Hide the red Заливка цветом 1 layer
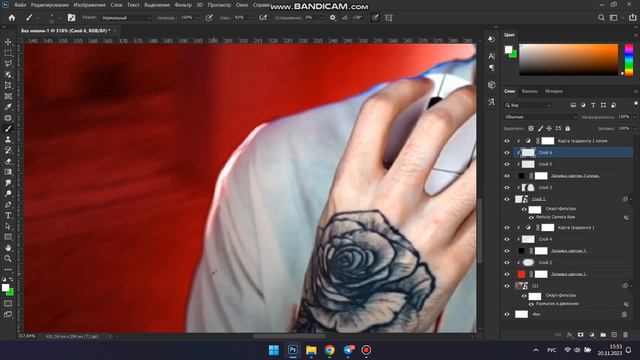 (507, 274)
